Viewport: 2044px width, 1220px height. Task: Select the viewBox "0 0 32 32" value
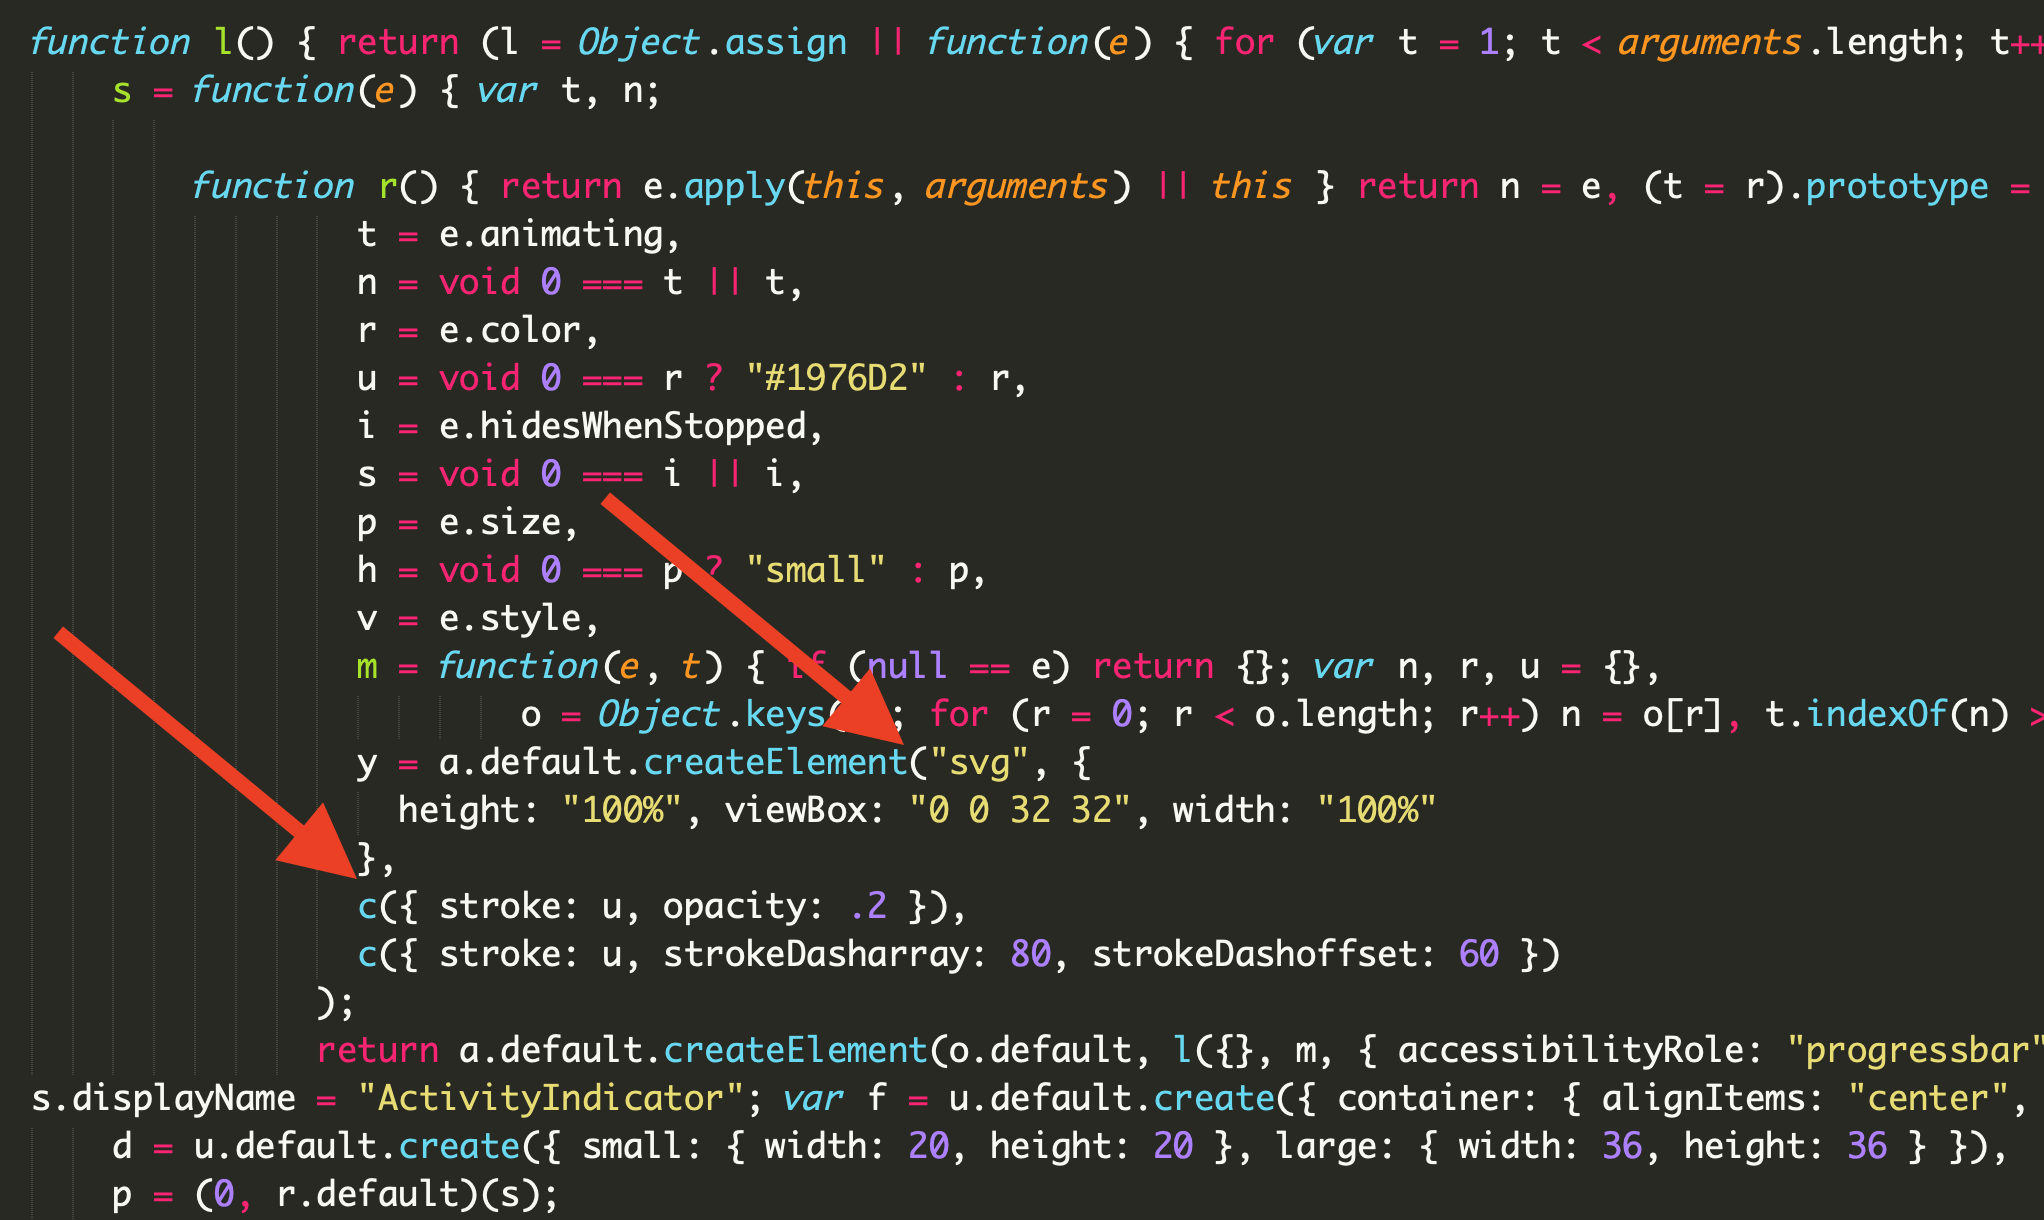1019,810
